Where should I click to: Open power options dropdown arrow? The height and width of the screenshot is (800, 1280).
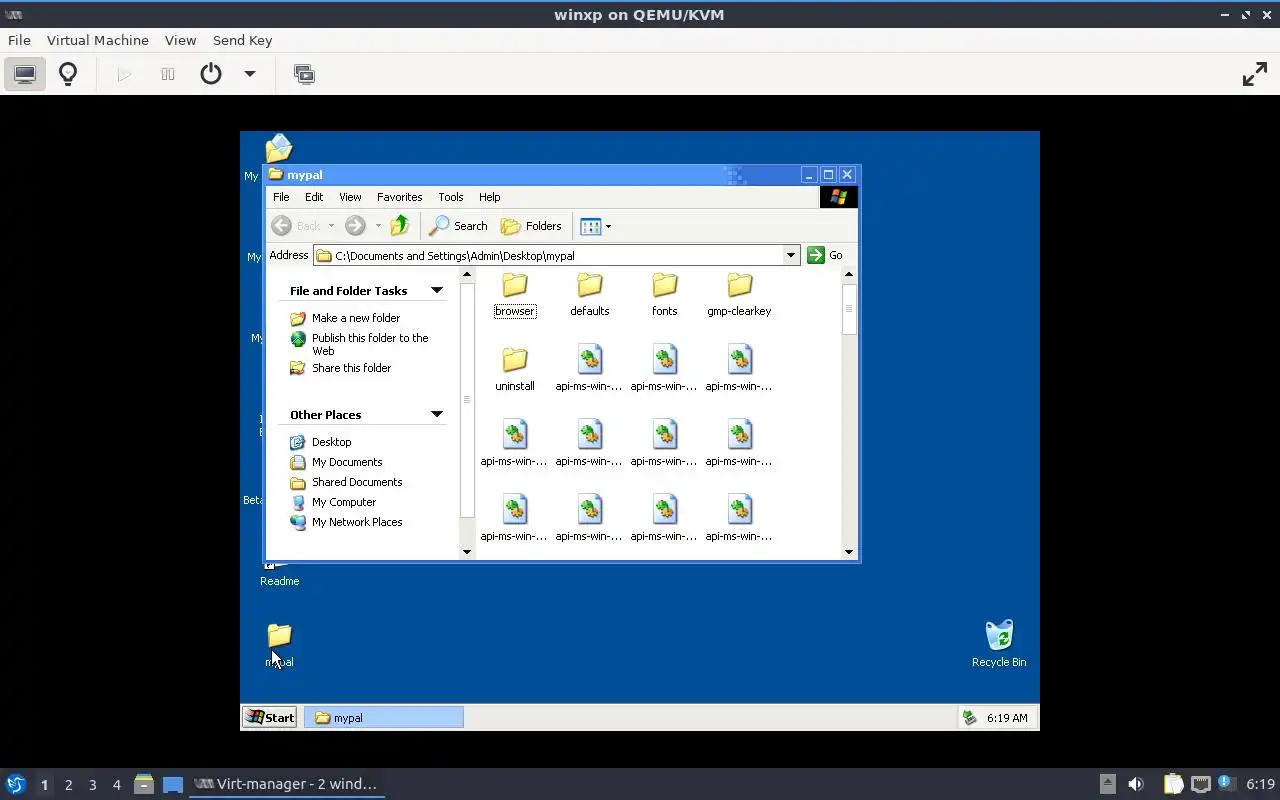point(250,74)
